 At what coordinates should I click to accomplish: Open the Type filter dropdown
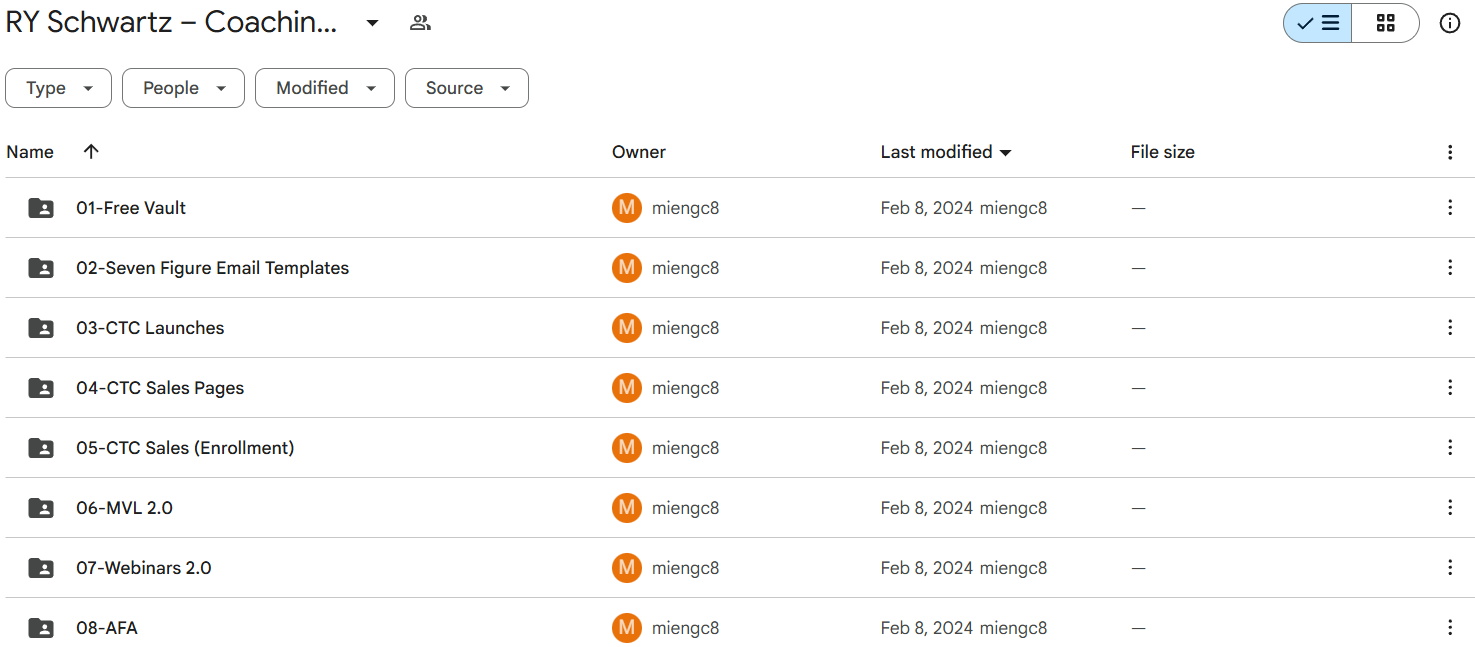(x=58, y=88)
